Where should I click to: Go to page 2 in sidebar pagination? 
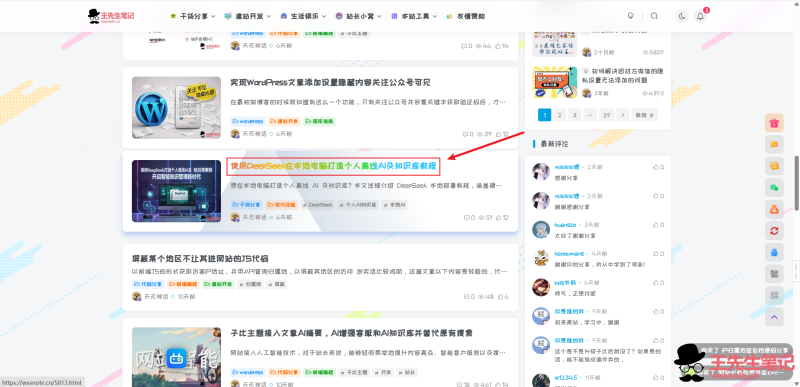(x=559, y=115)
